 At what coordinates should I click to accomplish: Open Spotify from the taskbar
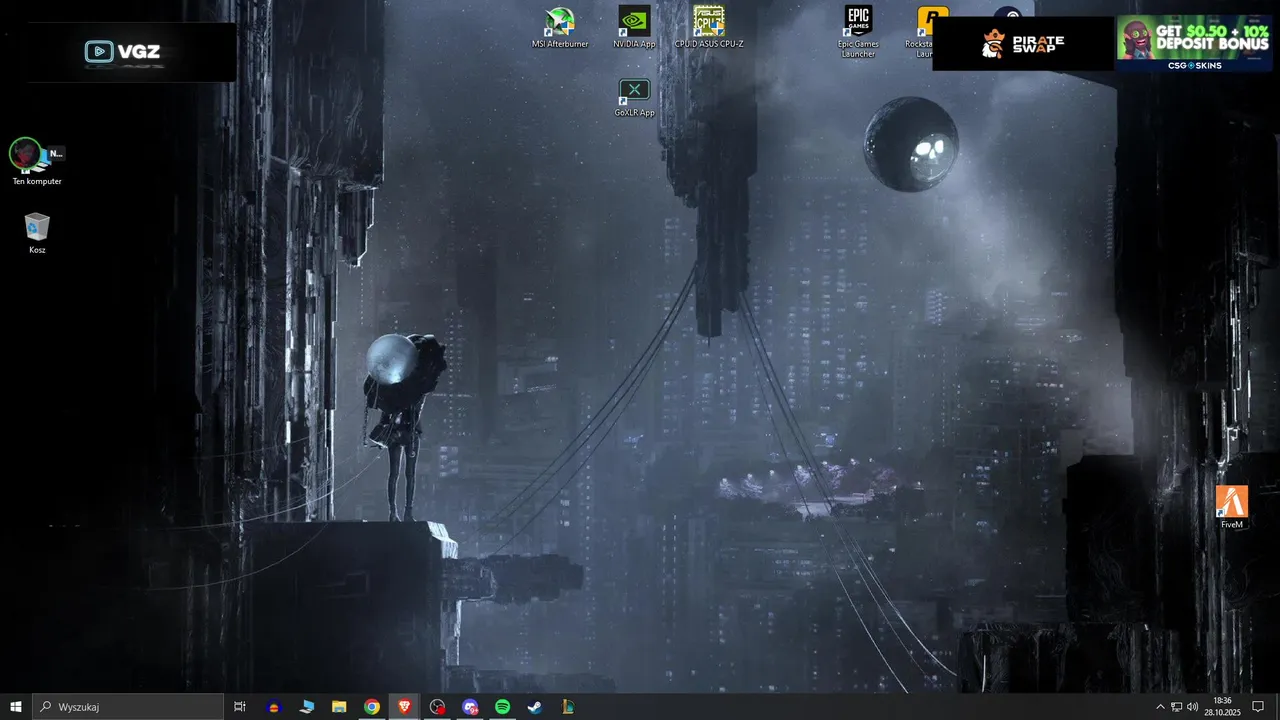[503, 707]
